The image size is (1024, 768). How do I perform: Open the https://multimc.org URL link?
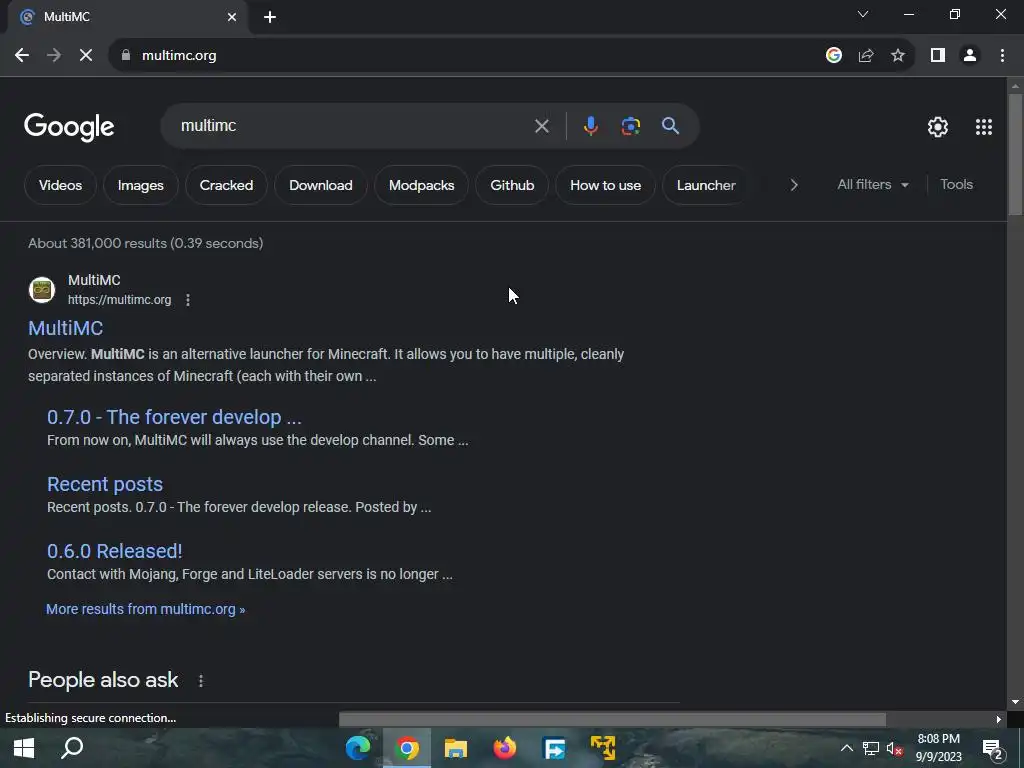click(120, 300)
